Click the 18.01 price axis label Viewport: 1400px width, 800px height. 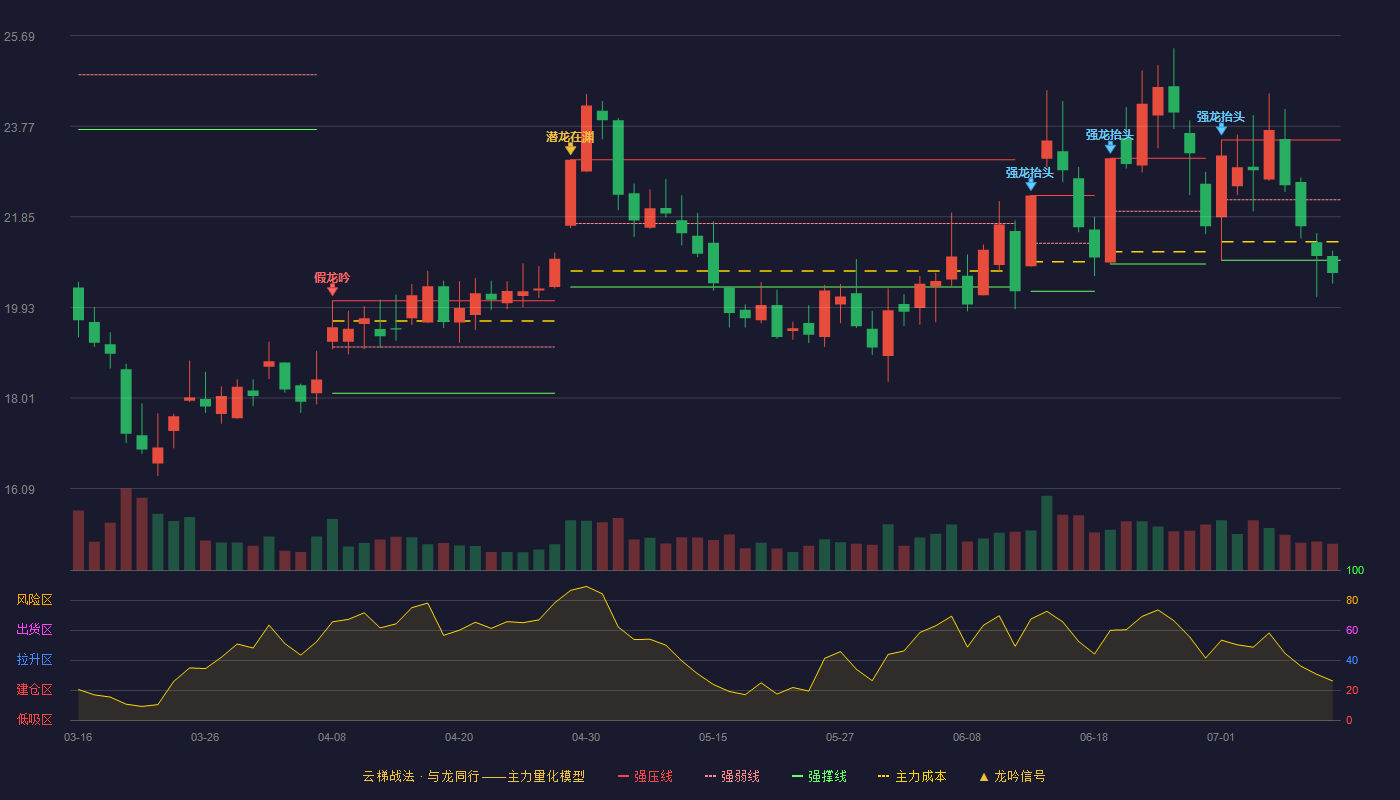pyautogui.click(x=19, y=399)
